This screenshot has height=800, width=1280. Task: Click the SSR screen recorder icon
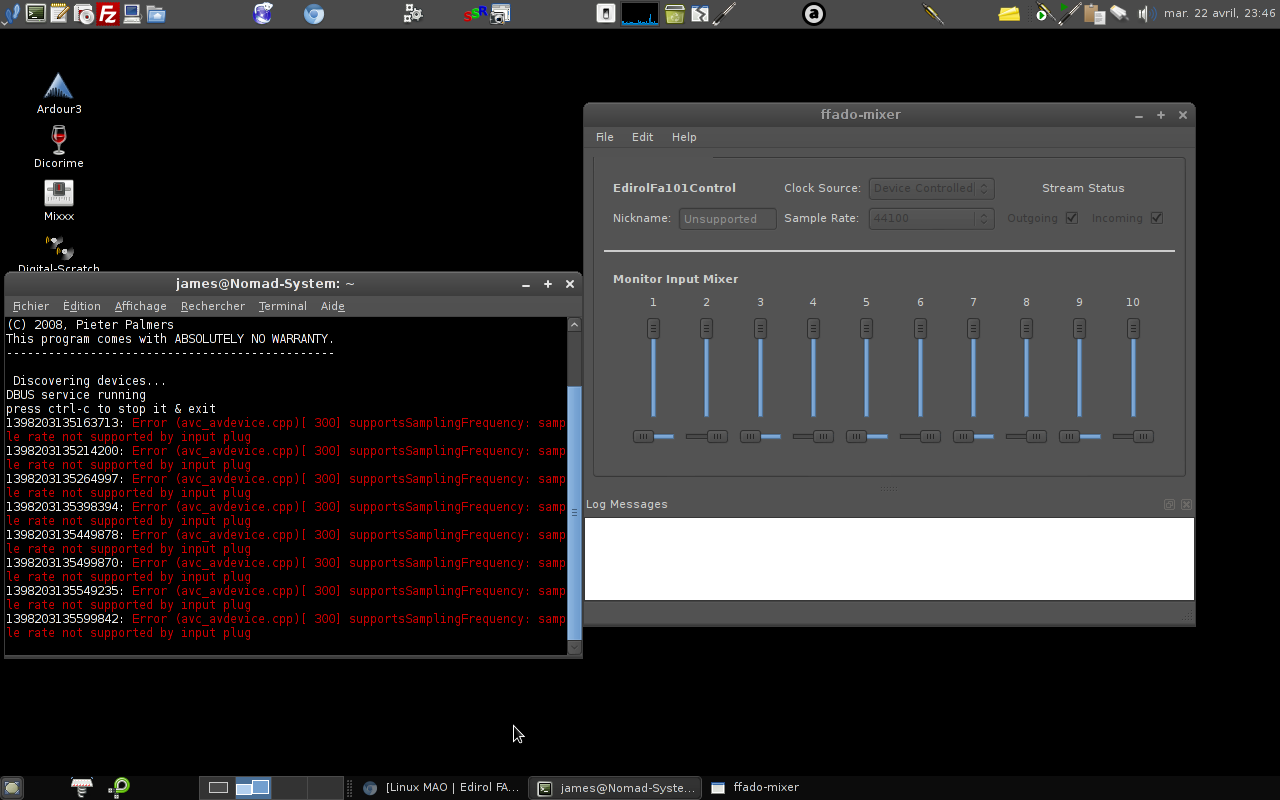tap(476, 14)
